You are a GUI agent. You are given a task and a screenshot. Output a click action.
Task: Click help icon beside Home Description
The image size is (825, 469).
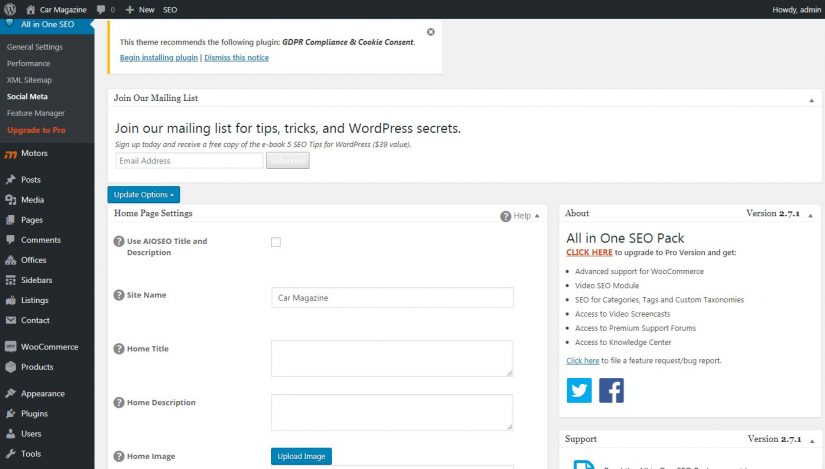click(119, 403)
